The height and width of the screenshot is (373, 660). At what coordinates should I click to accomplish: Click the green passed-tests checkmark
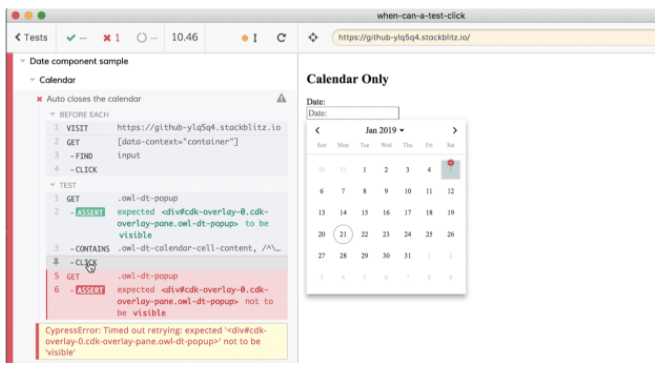[x=71, y=38]
